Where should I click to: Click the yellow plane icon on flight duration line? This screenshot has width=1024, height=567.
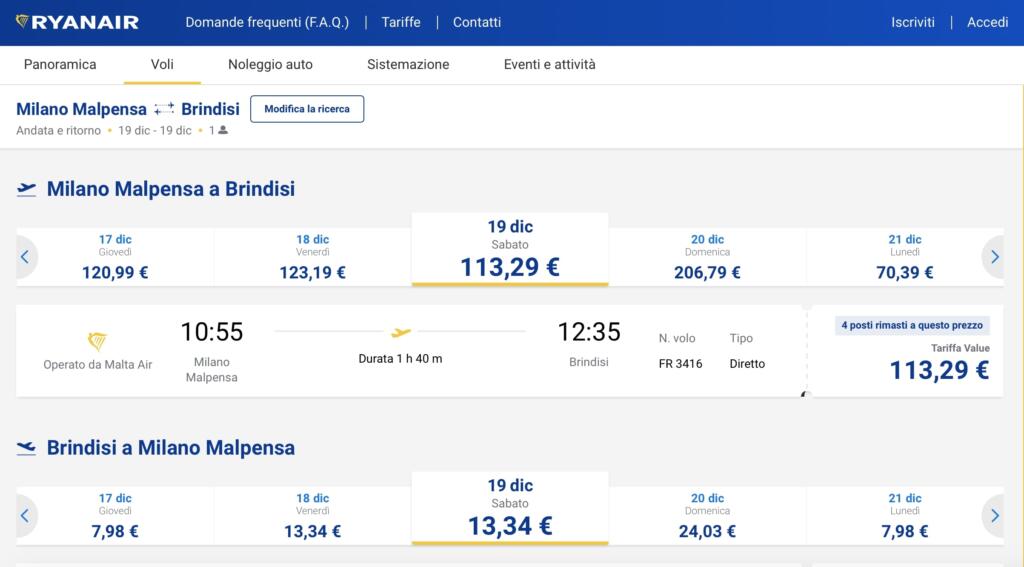point(401,332)
